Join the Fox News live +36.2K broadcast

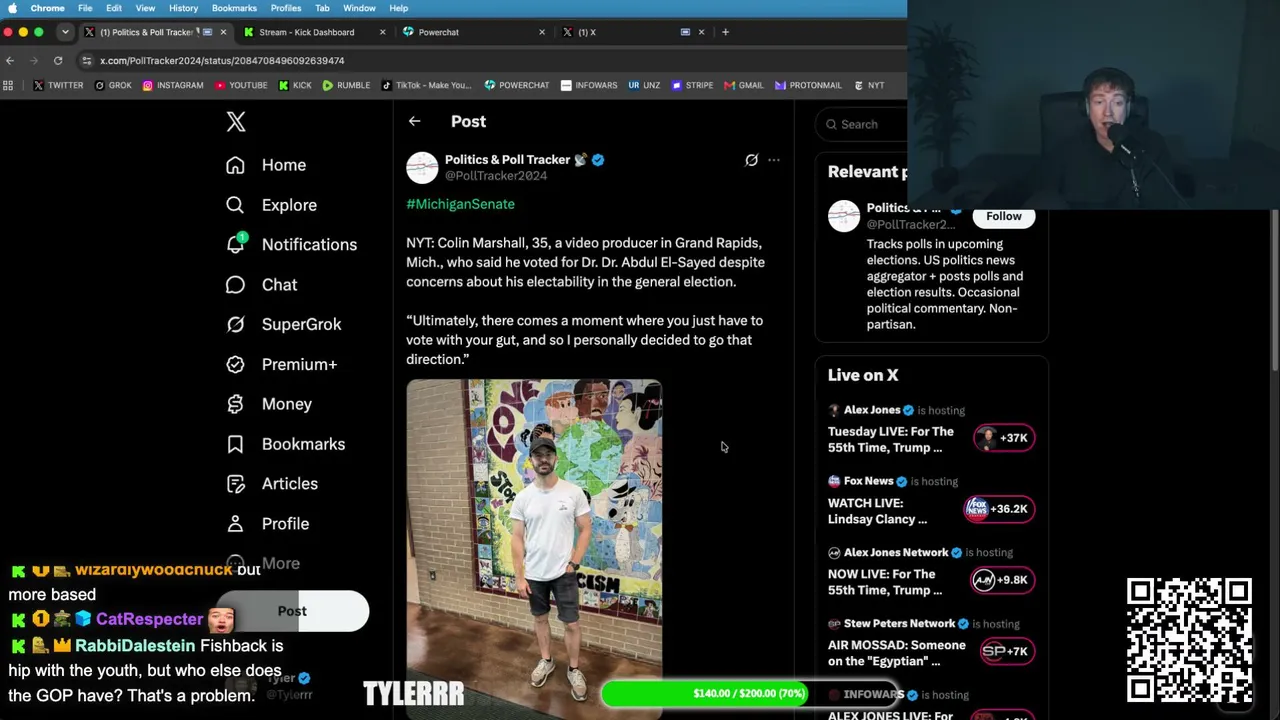tap(998, 509)
